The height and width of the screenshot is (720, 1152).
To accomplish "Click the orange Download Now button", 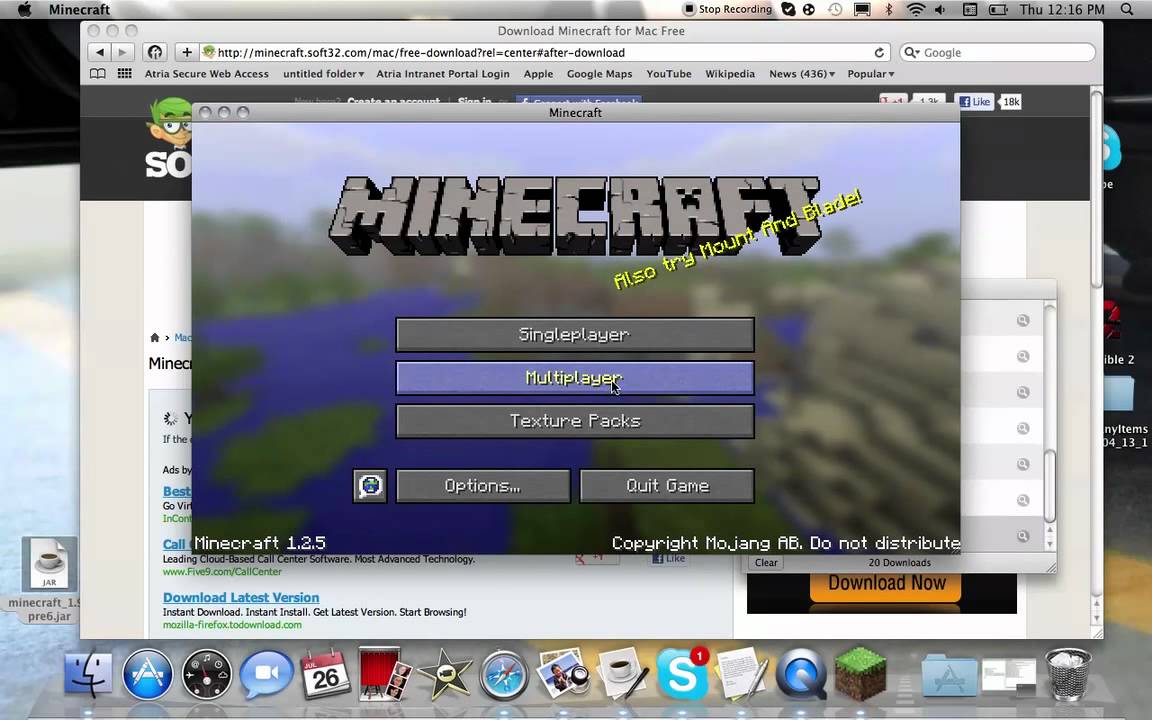I will tap(887, 585).
